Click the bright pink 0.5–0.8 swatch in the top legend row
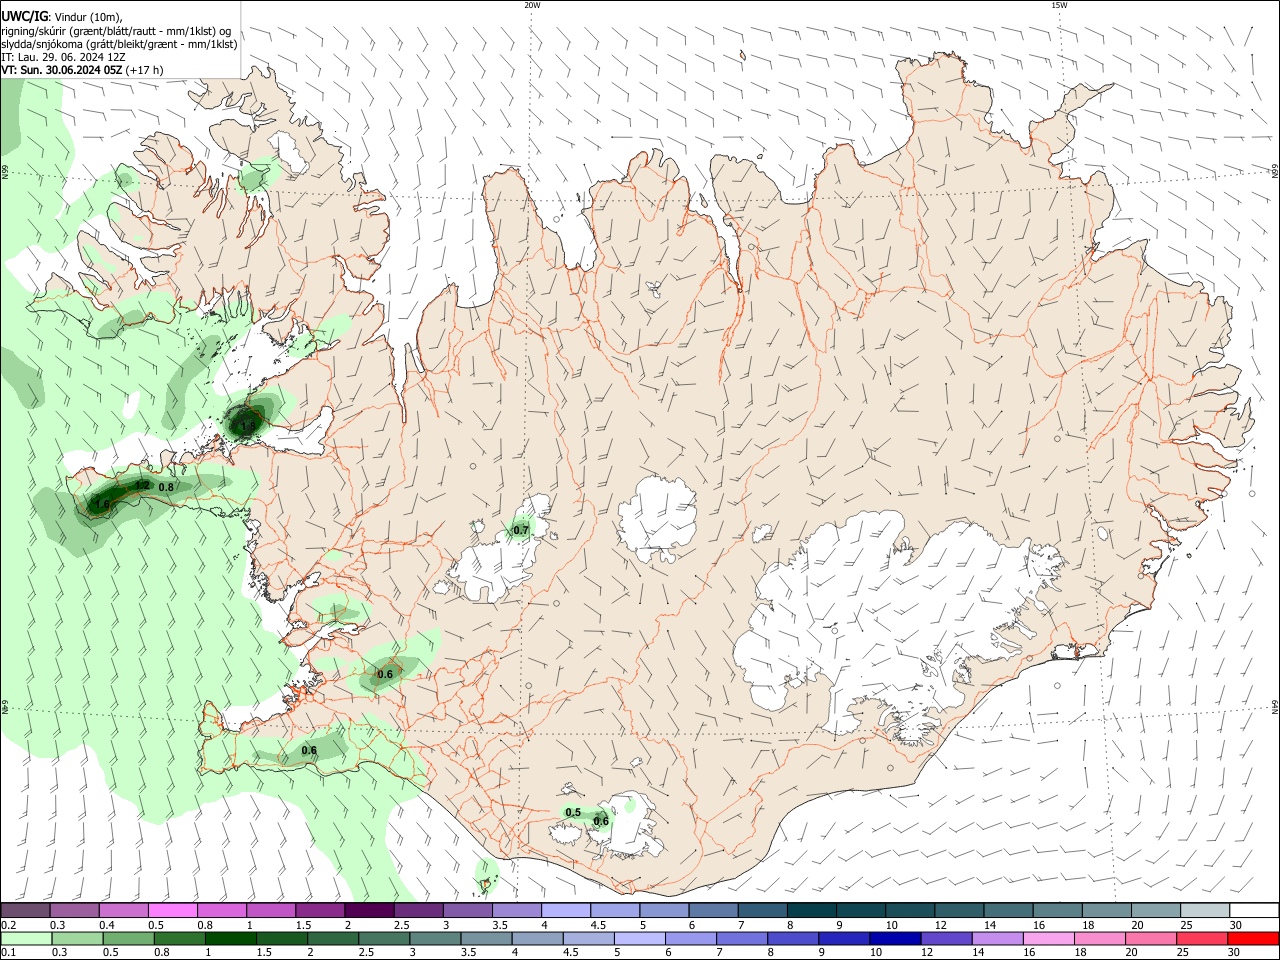This screenshot has height=960, width=1280. (173, 911)
